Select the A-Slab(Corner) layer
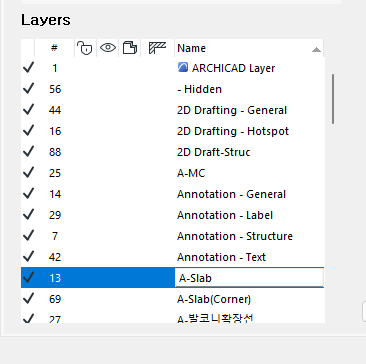Screen dimensions: 366x364 (214, 299)
